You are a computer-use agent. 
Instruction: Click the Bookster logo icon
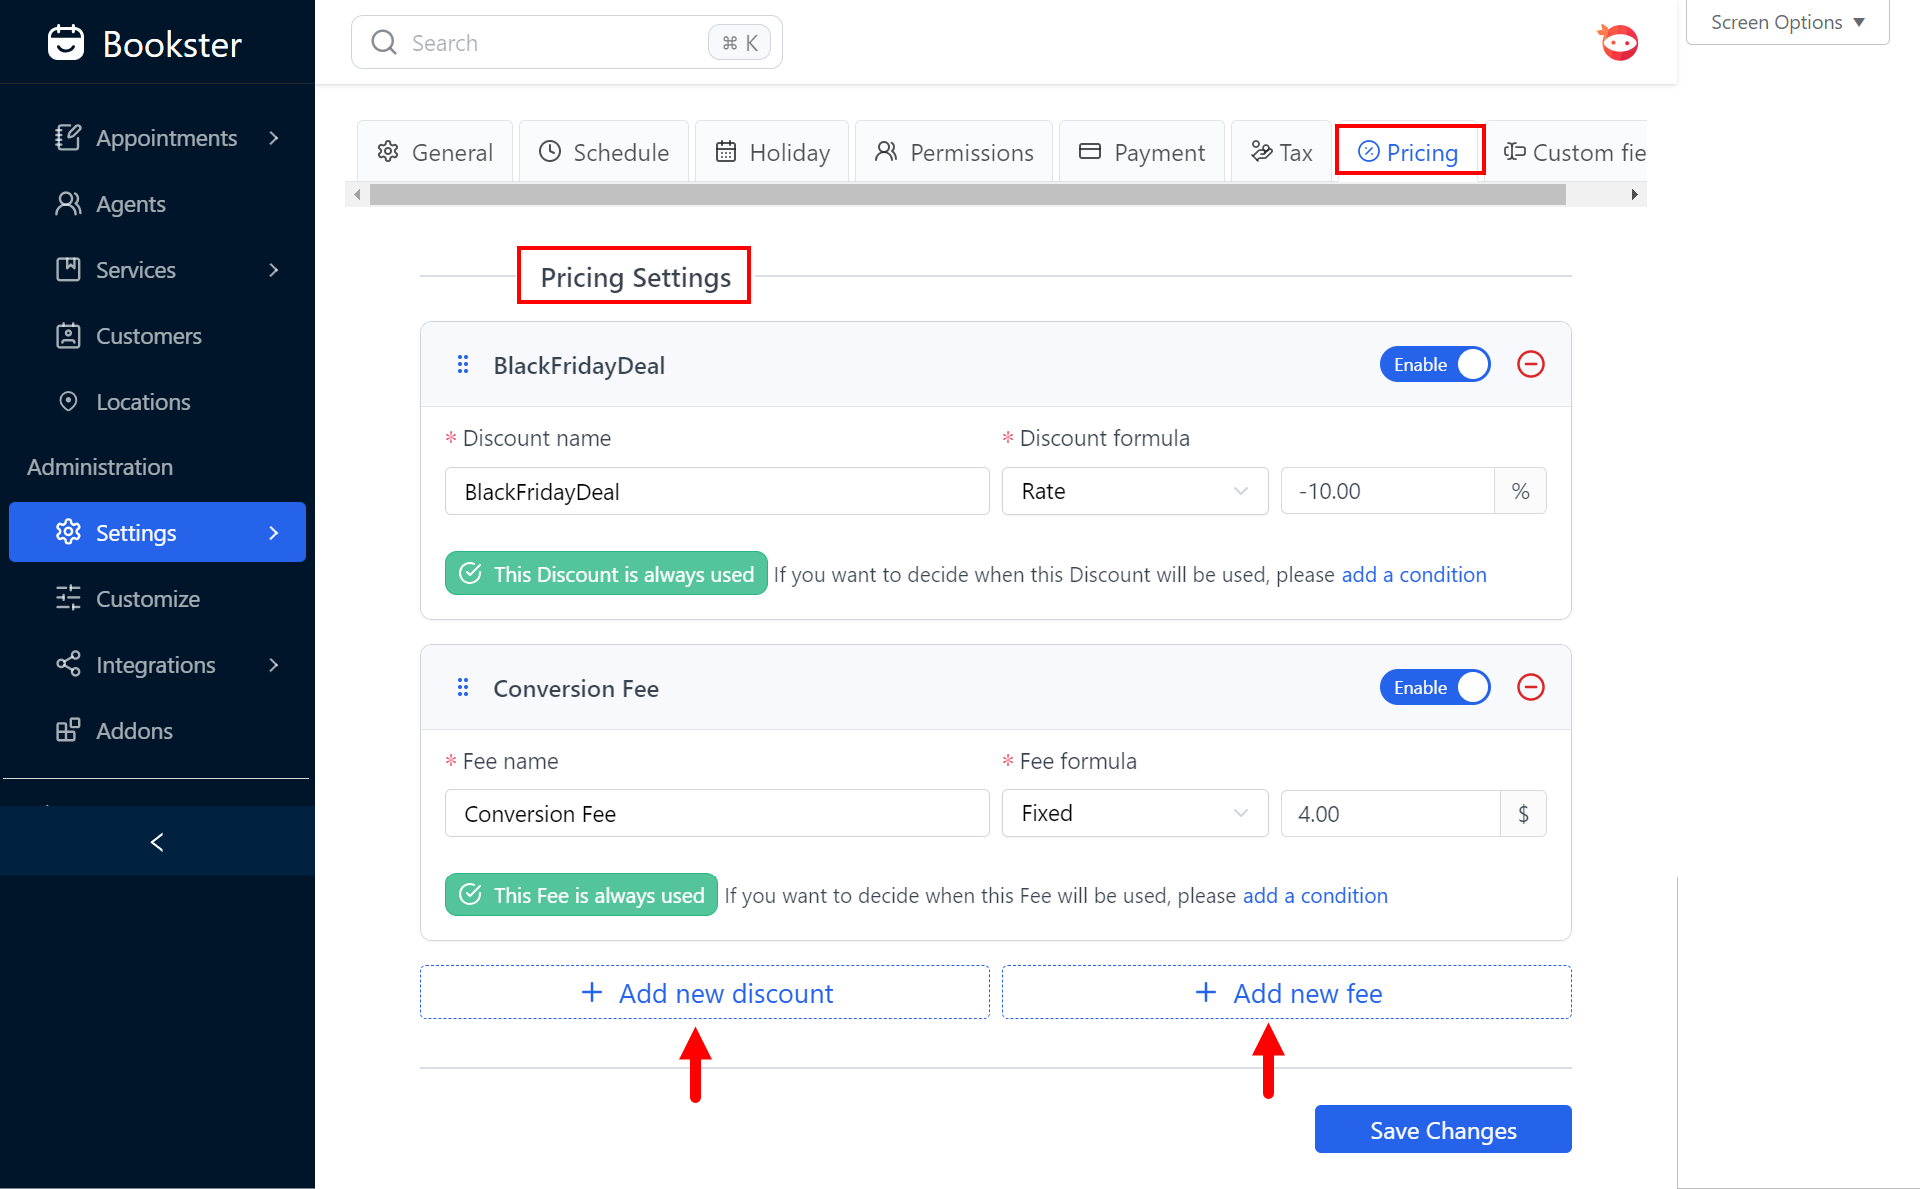click(66, 43)
